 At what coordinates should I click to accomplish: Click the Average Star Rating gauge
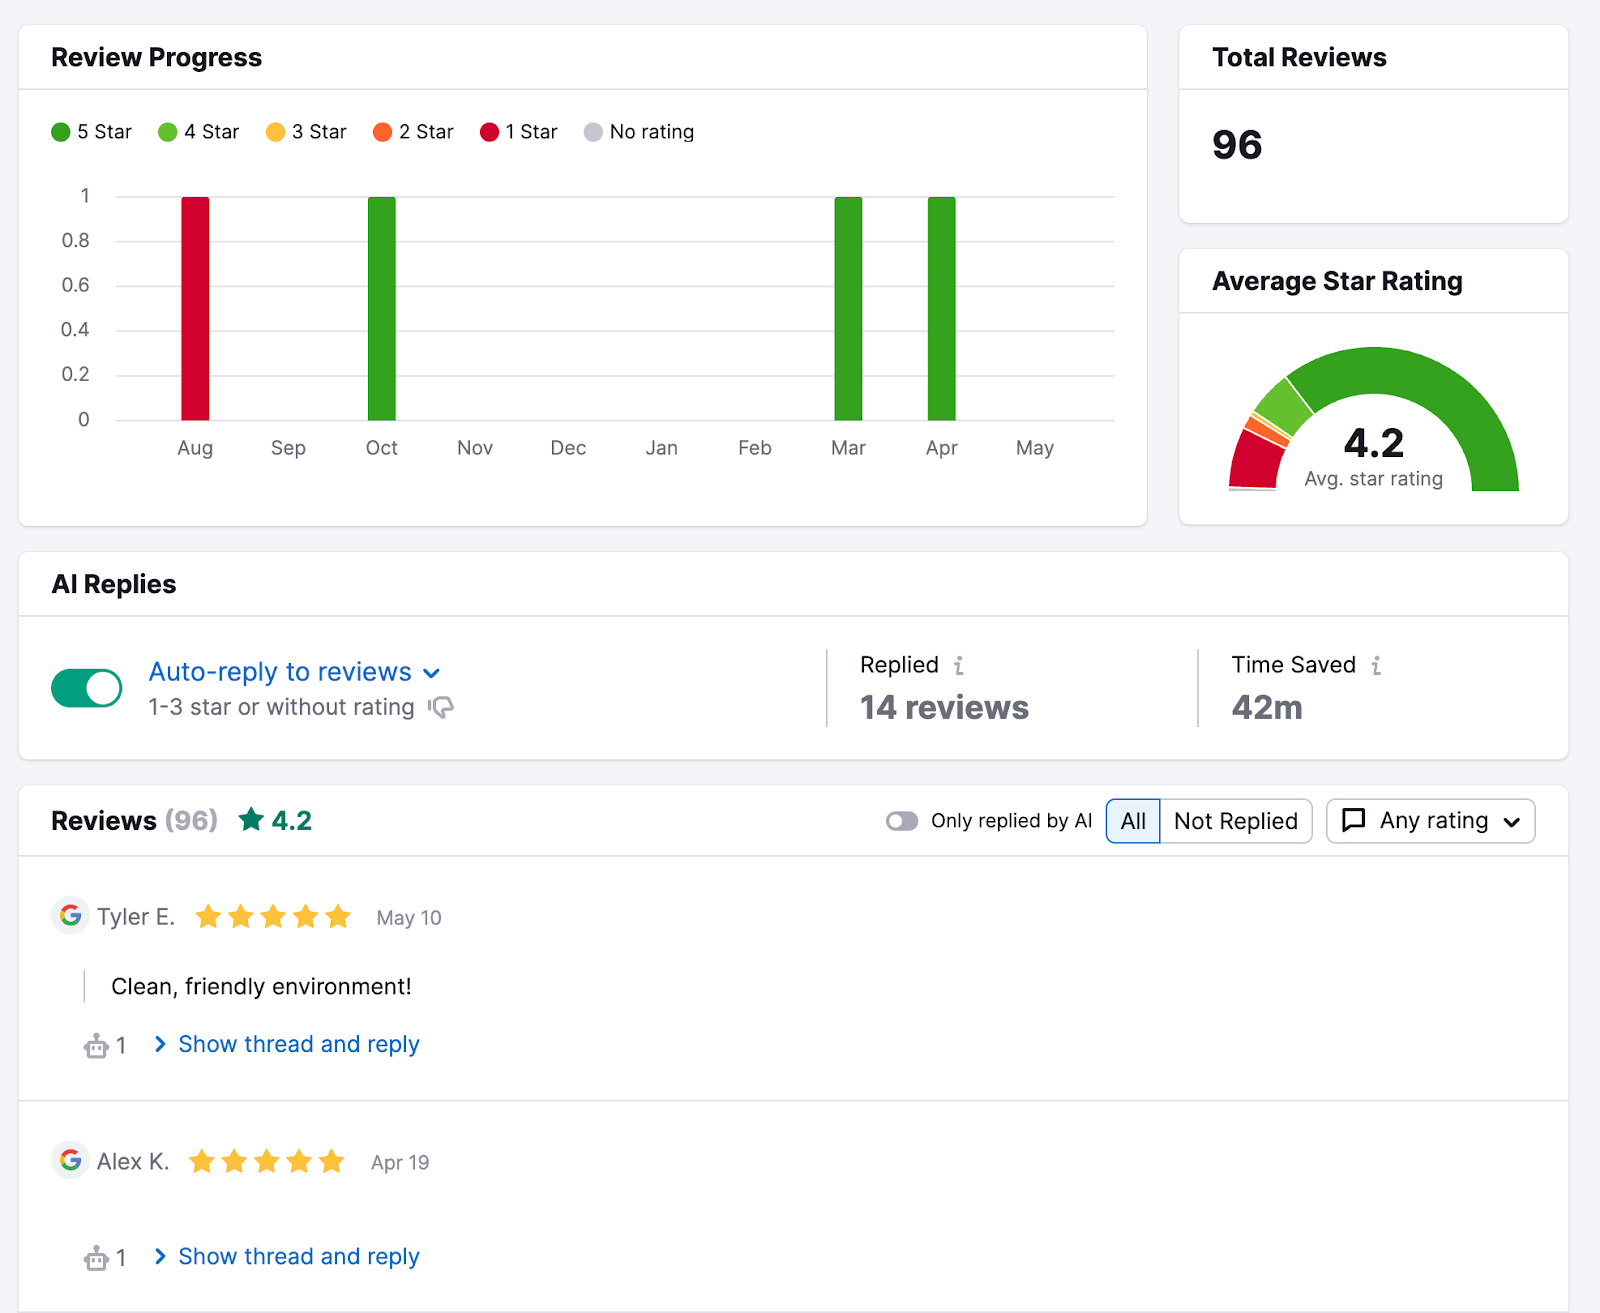click(x=1373, y=418)
